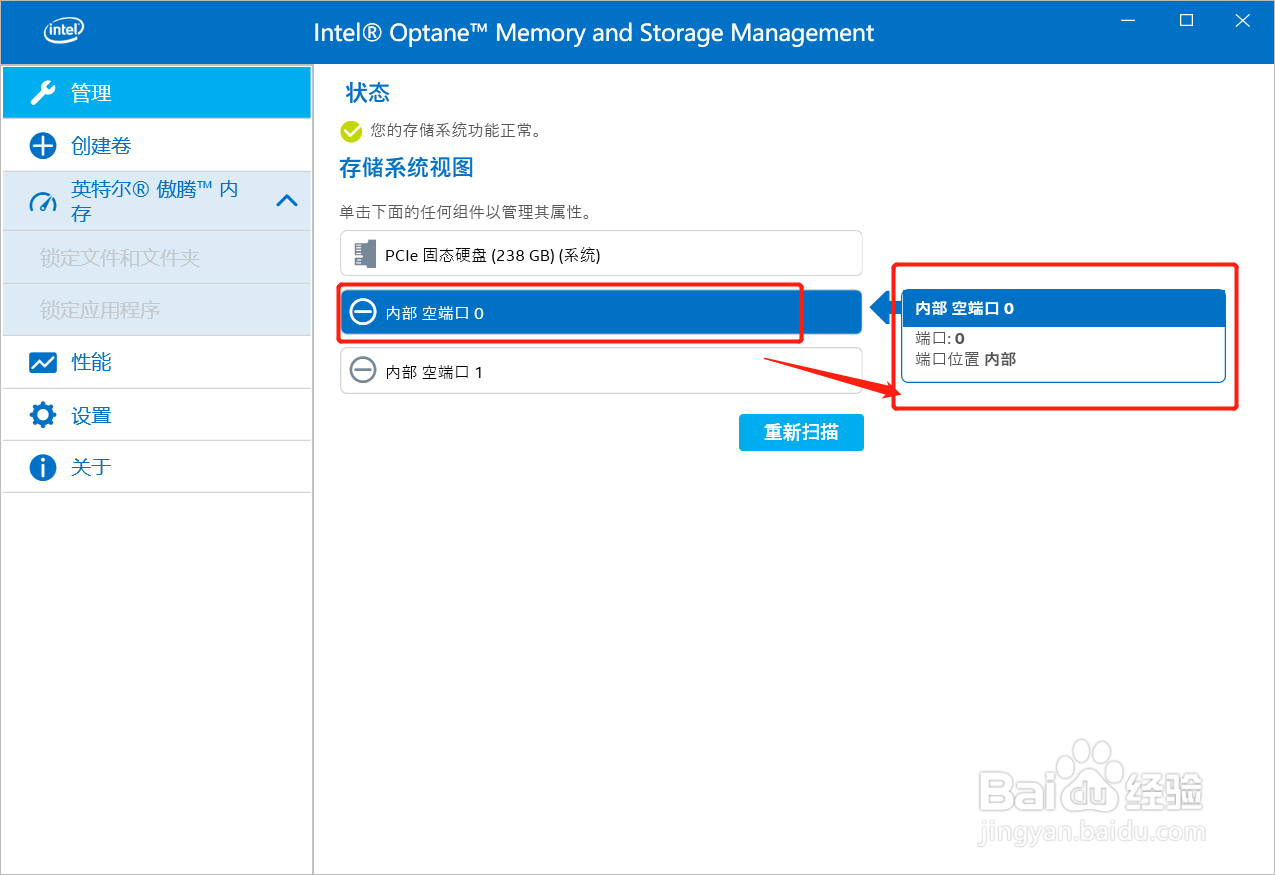The image size is (1275, 875).
Task: Click the wrench icon beside 管理
Action: [43, 93]
